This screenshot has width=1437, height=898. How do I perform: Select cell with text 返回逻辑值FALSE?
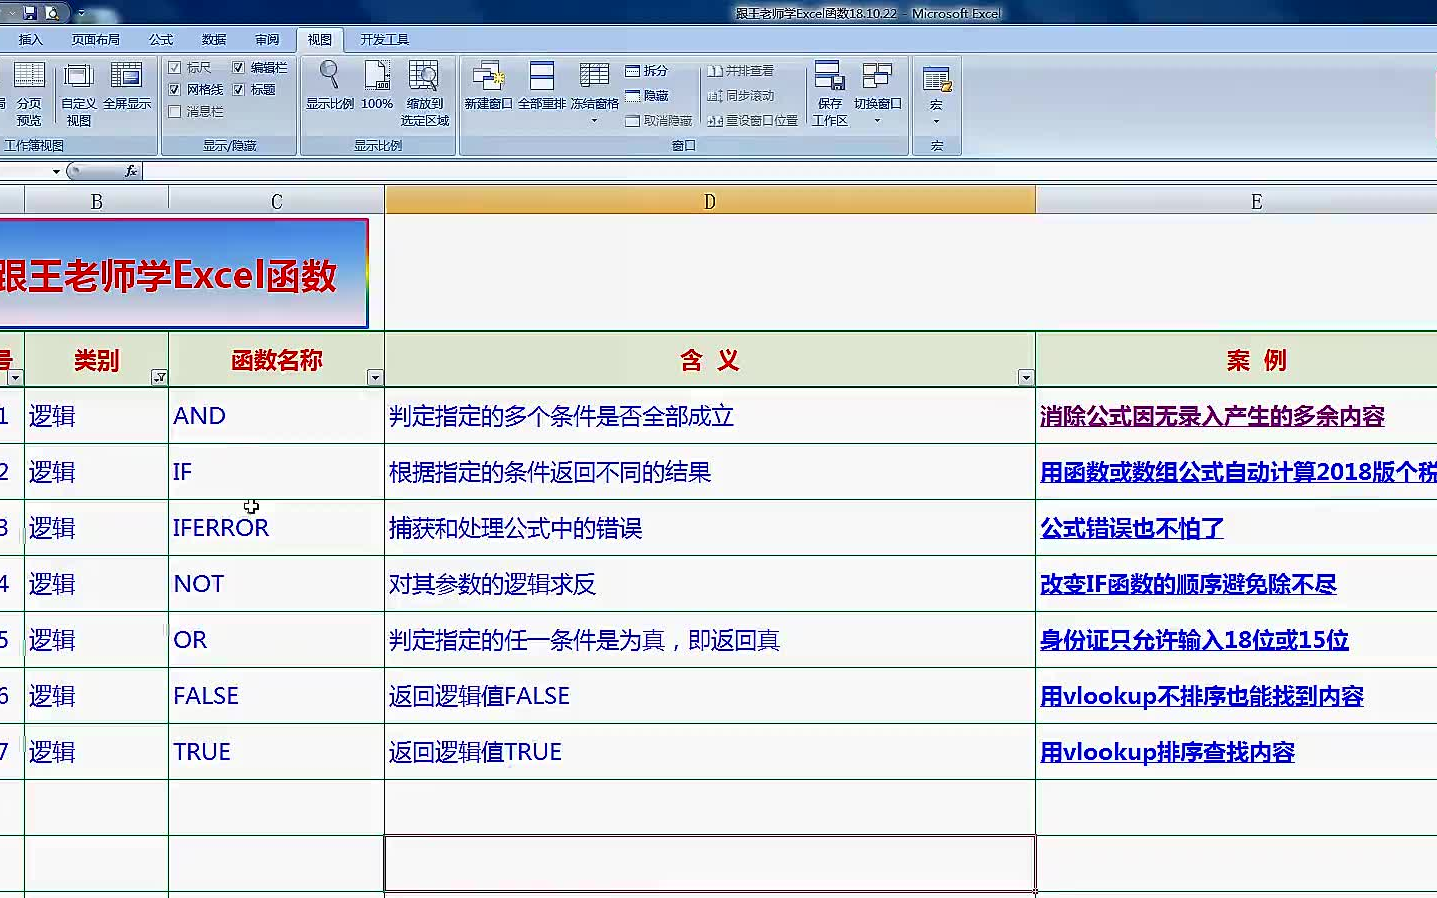(x=710, y=696)
